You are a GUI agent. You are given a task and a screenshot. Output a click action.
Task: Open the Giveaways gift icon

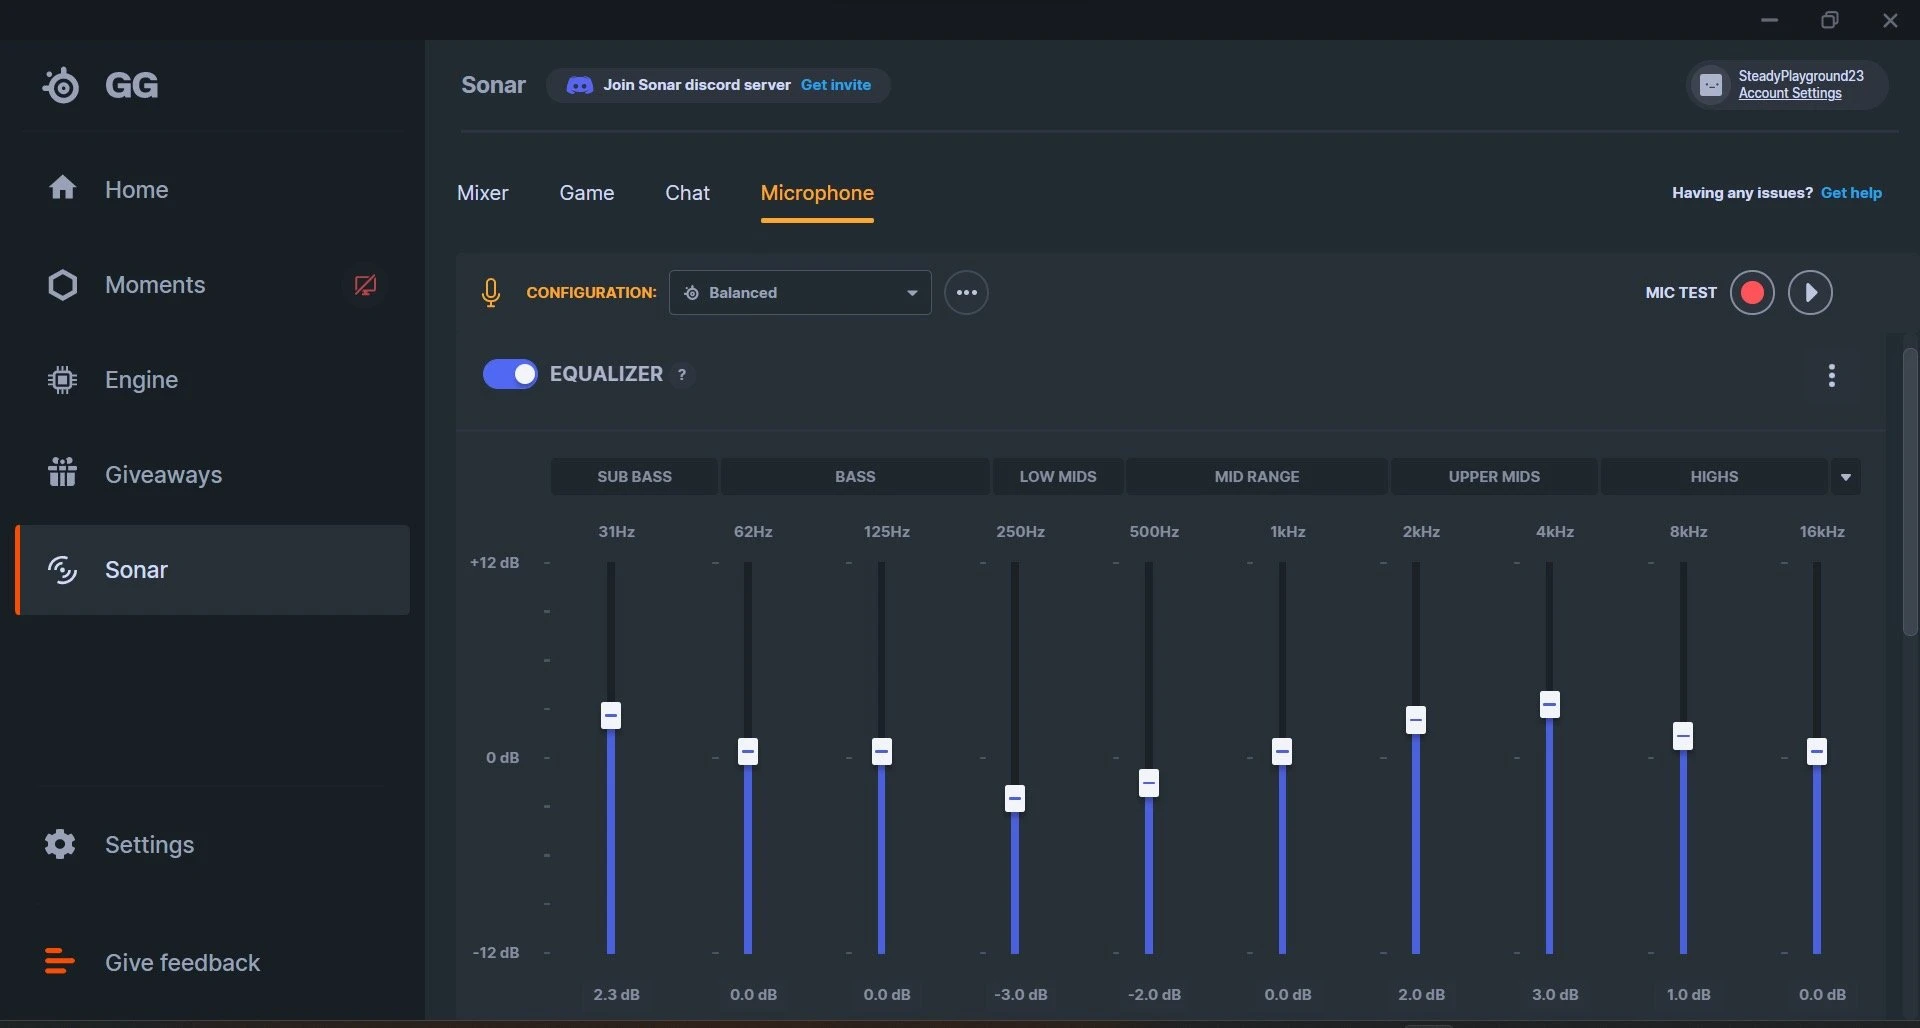tap(62, 472)
